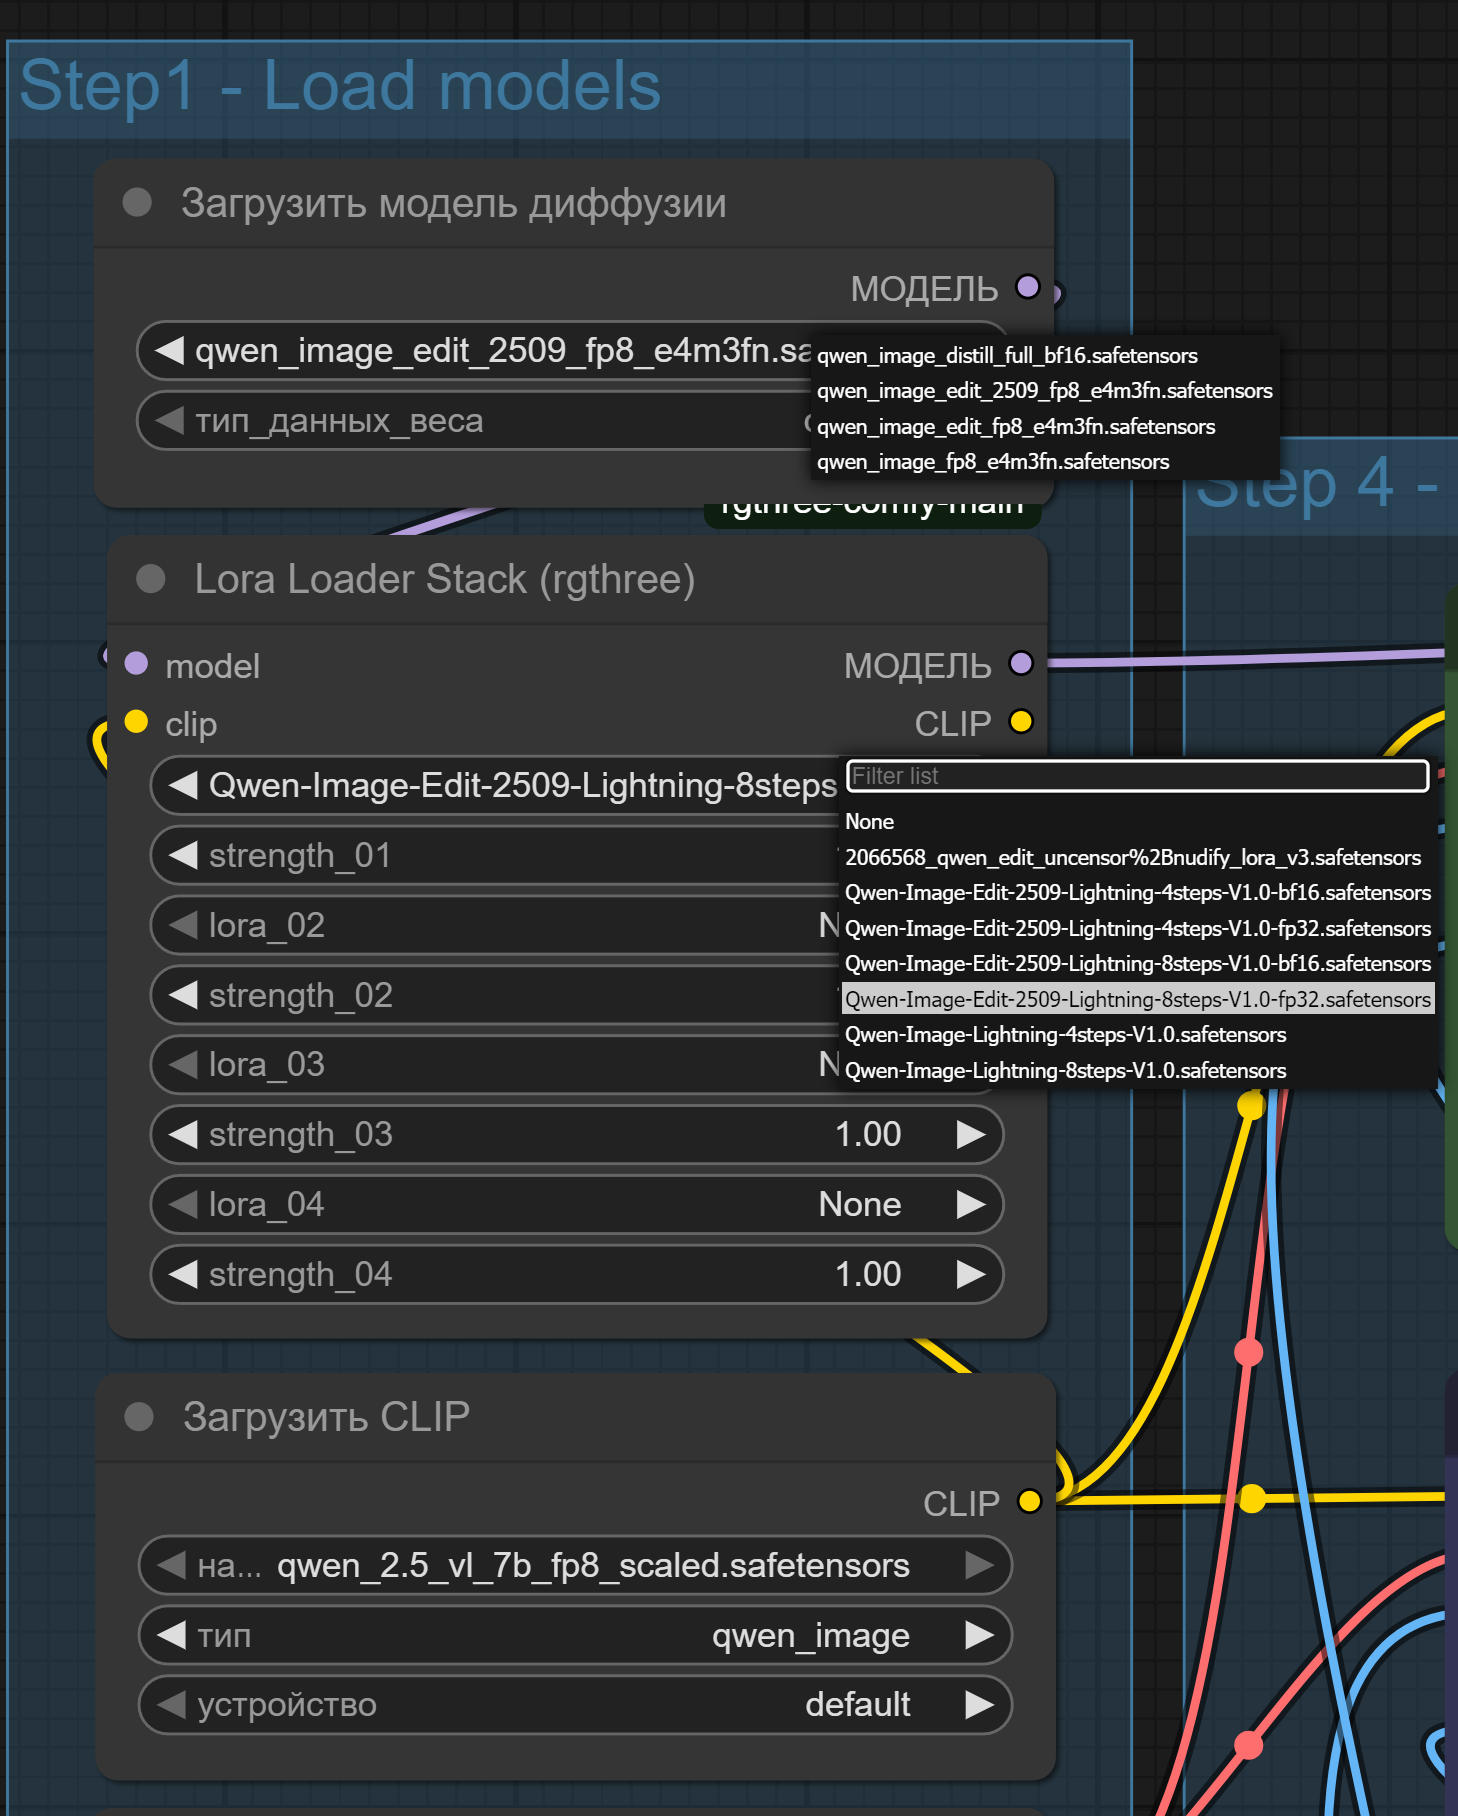Screen dimensions: 1458x1816
Task: Click the Загрузить CLIP node title
Action: pyautogui.click(x=326, y=1416)
